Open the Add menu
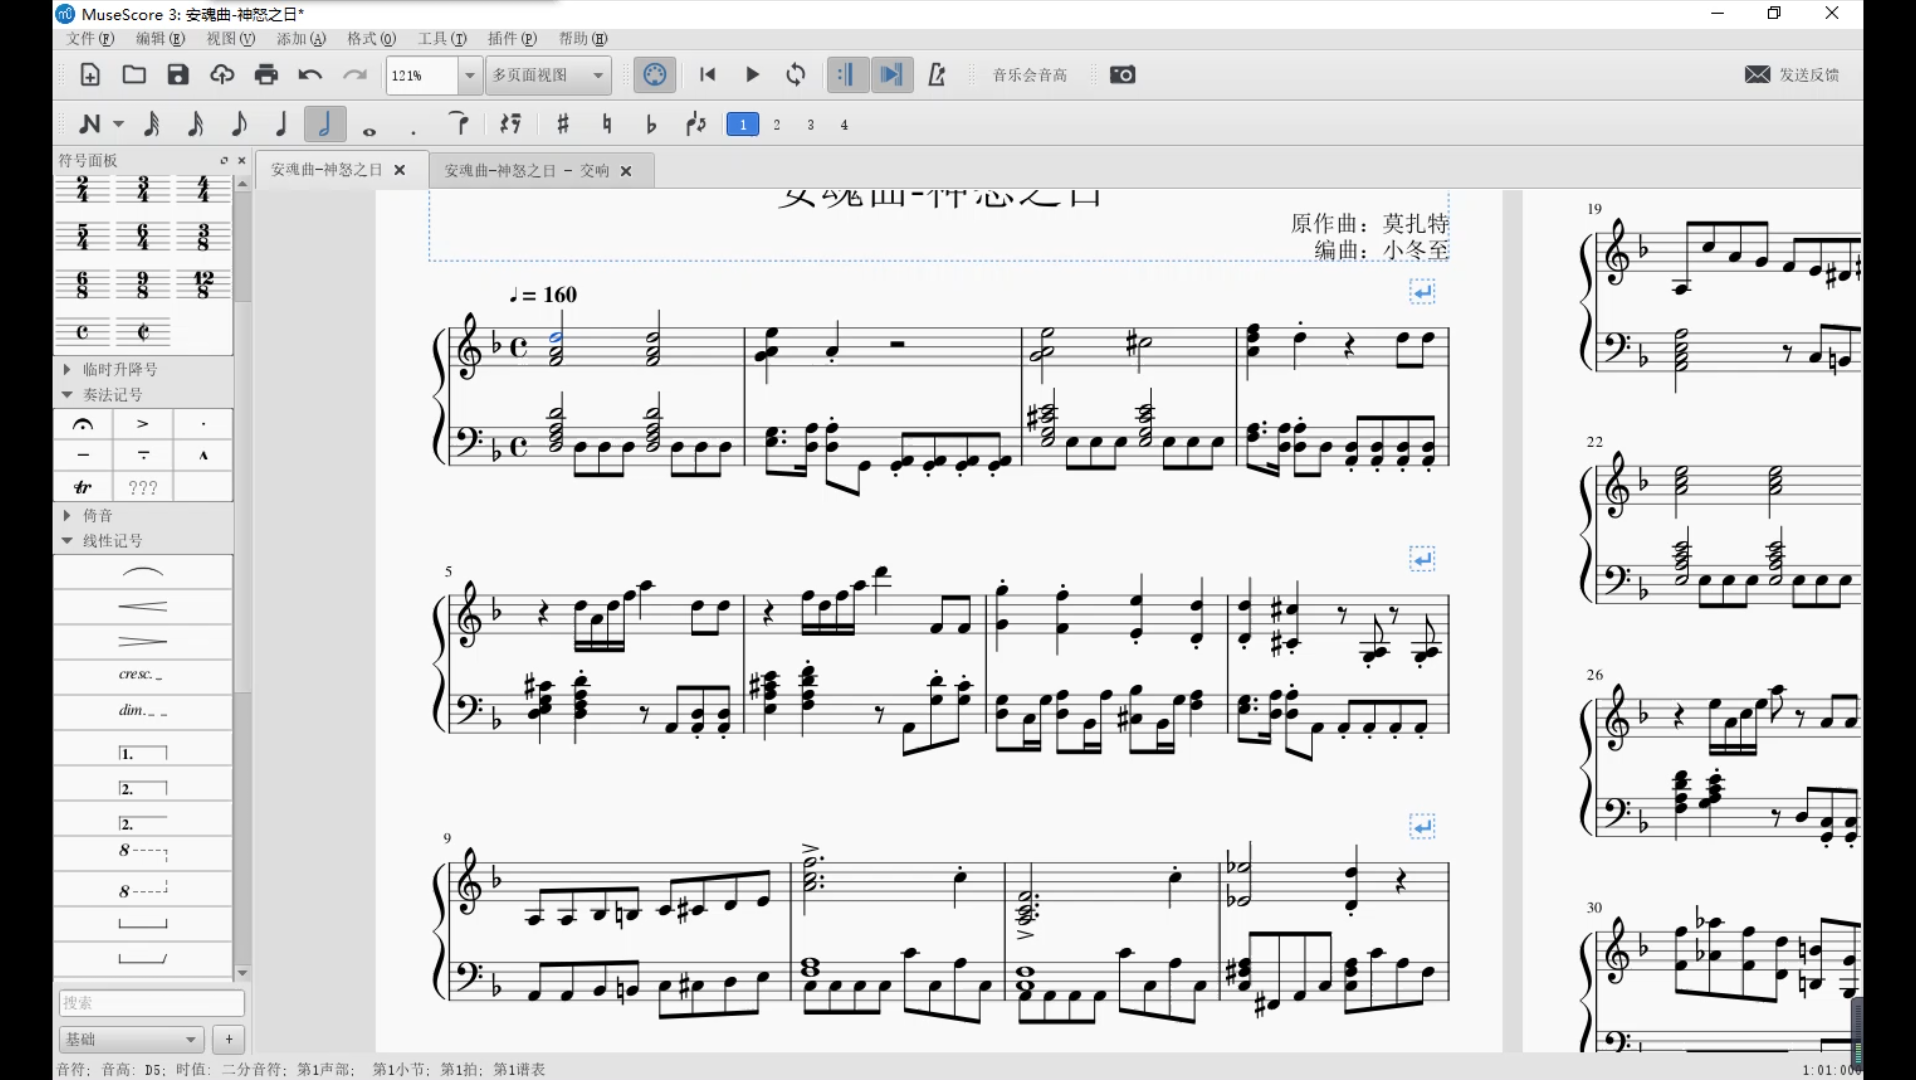Viewport: 1916px width, 1080px height. coord(301,39)
